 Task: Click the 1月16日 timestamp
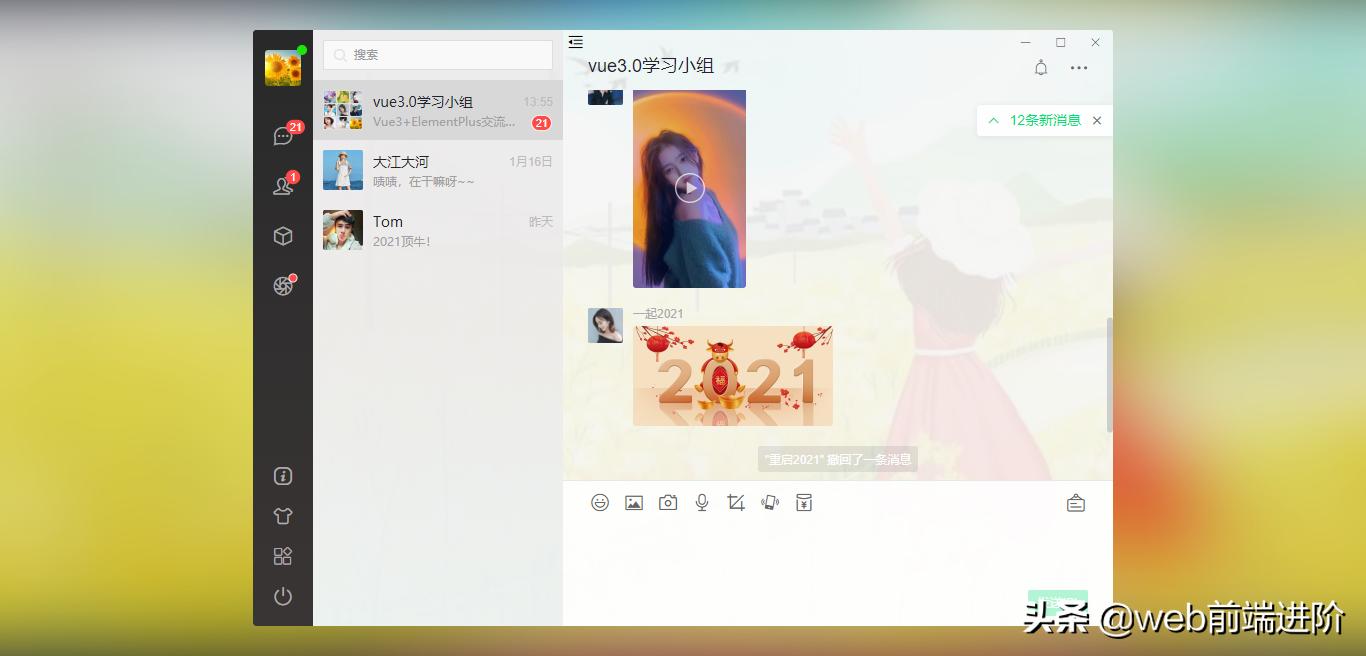point(531,161)
